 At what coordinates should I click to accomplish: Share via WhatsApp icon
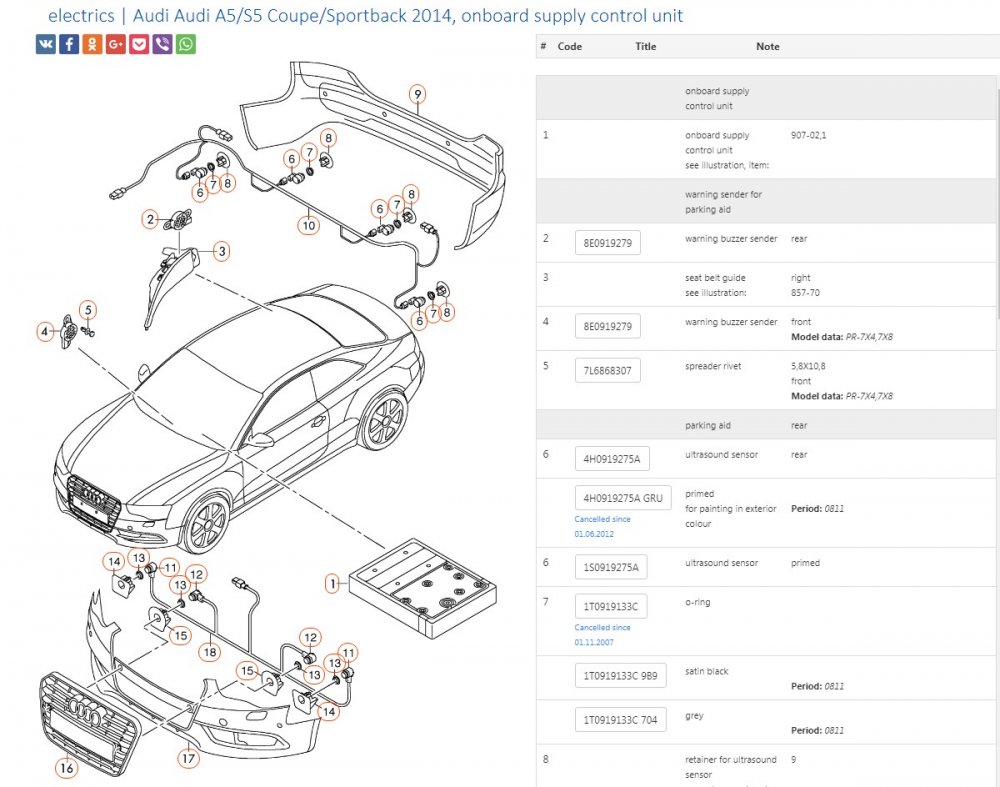pyautogui.click(x=186, y=44)
